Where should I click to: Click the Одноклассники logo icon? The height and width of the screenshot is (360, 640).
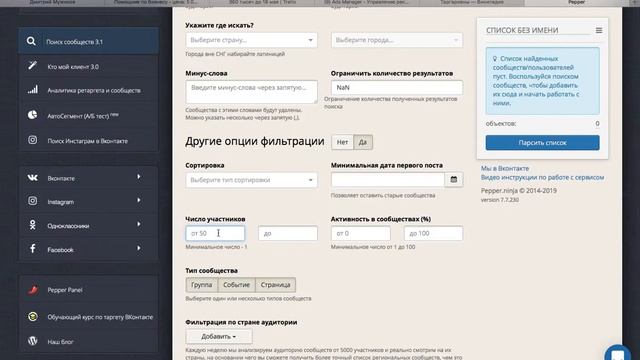(x=33, y=225)
